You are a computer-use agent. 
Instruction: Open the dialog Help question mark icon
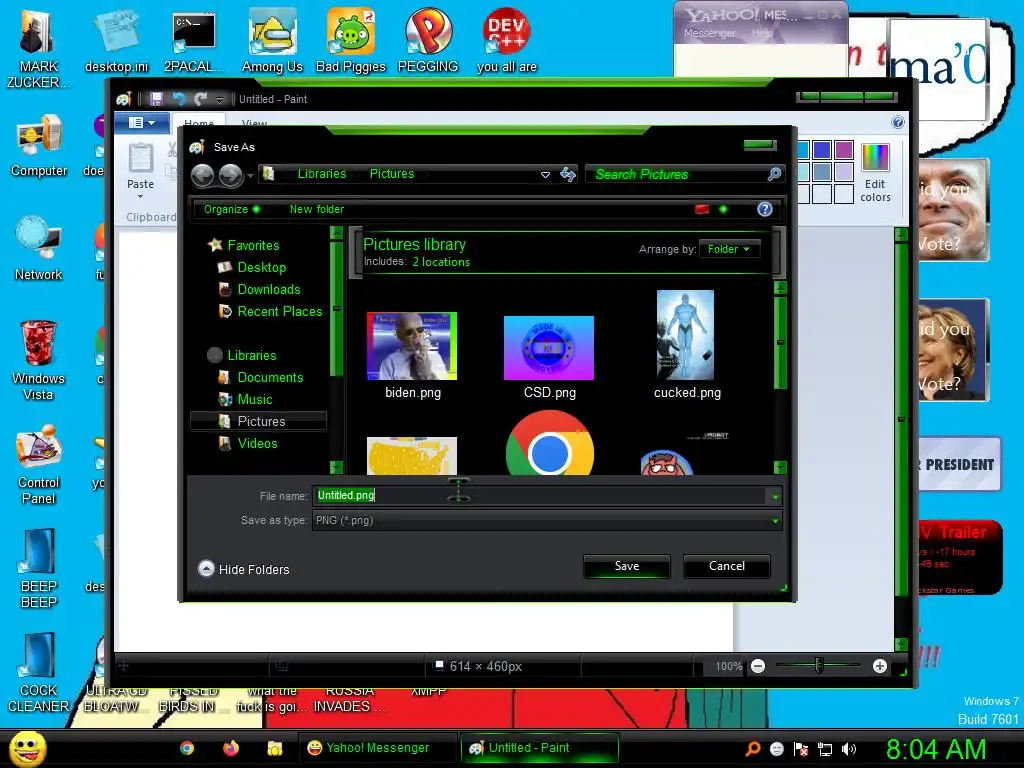pyautogui.click(x=765, y=209)
